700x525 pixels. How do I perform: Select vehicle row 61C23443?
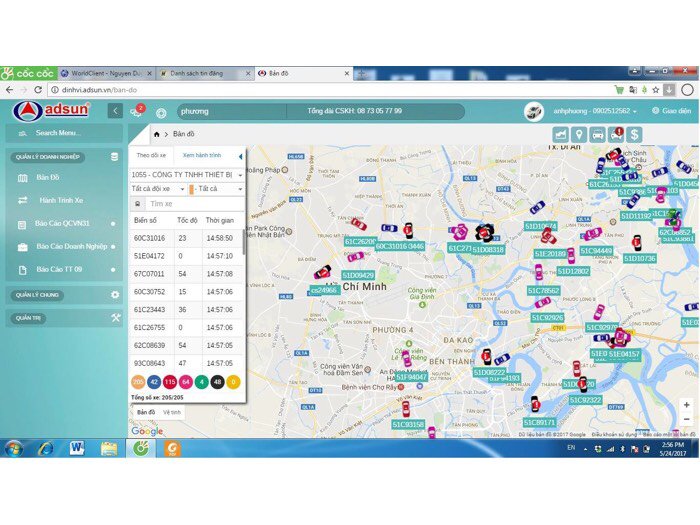[186, 309]
